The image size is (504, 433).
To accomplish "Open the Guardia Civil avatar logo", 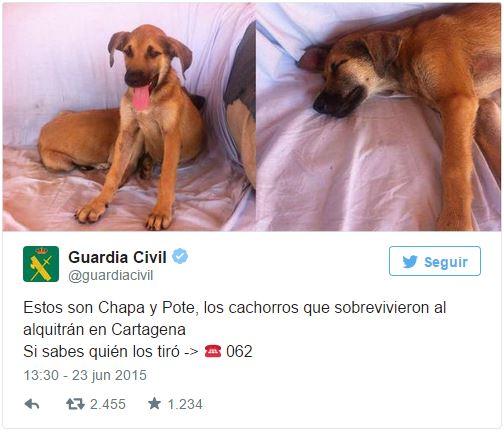I will click(41, 264).
